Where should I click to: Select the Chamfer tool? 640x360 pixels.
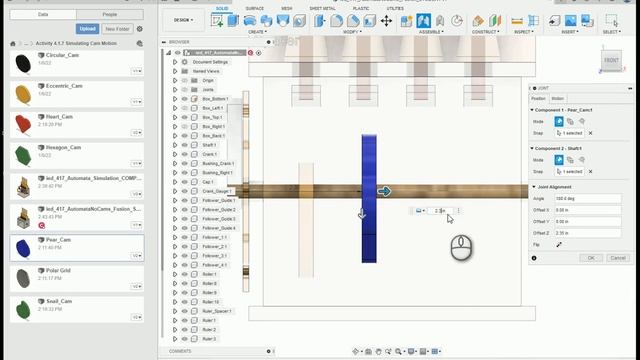(x=353, y=20)
